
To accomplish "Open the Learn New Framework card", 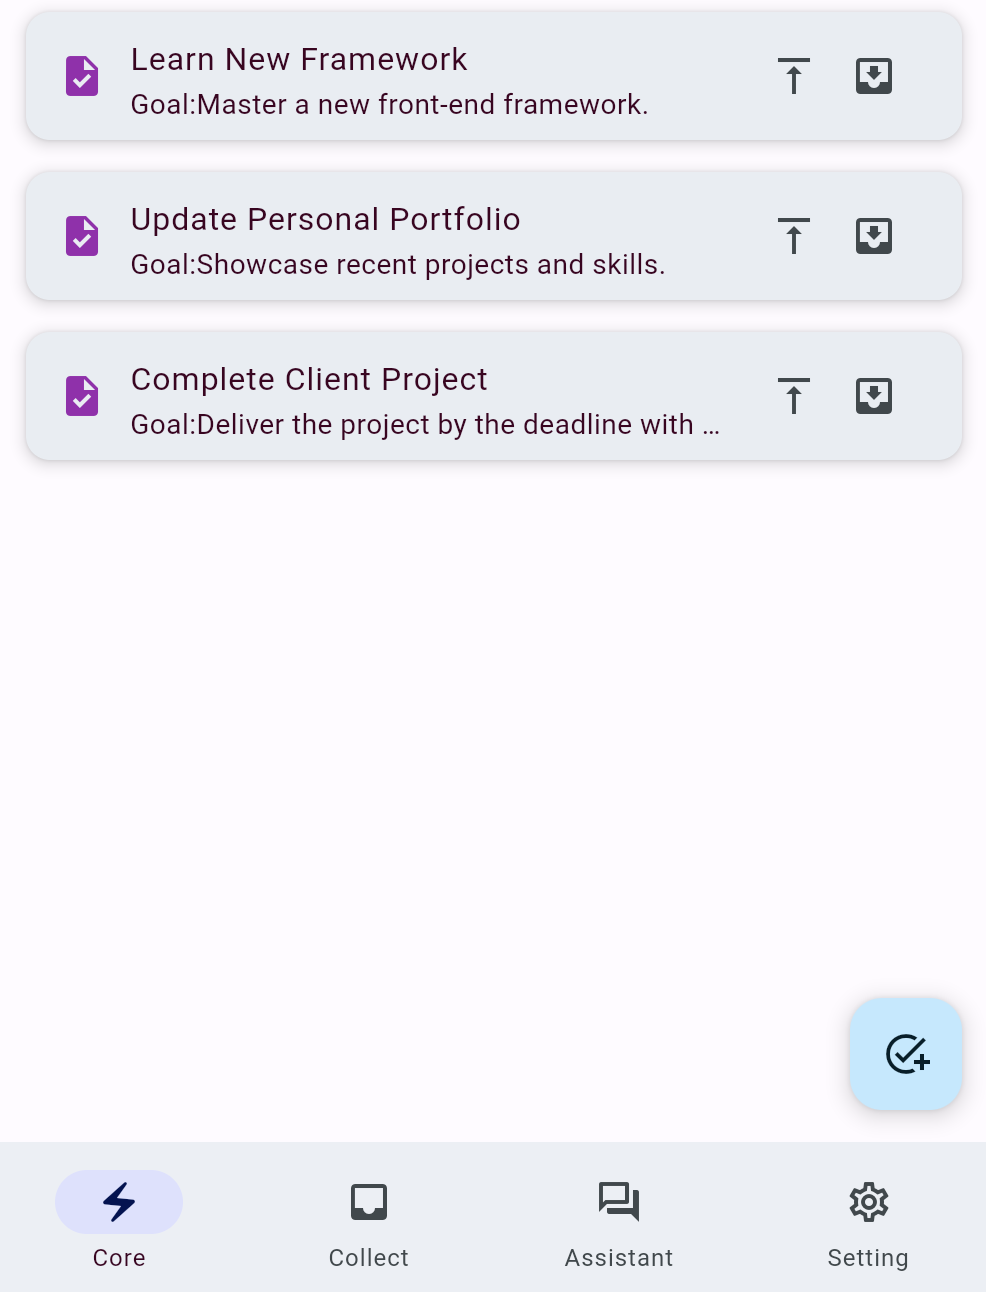I will point(494,76).
